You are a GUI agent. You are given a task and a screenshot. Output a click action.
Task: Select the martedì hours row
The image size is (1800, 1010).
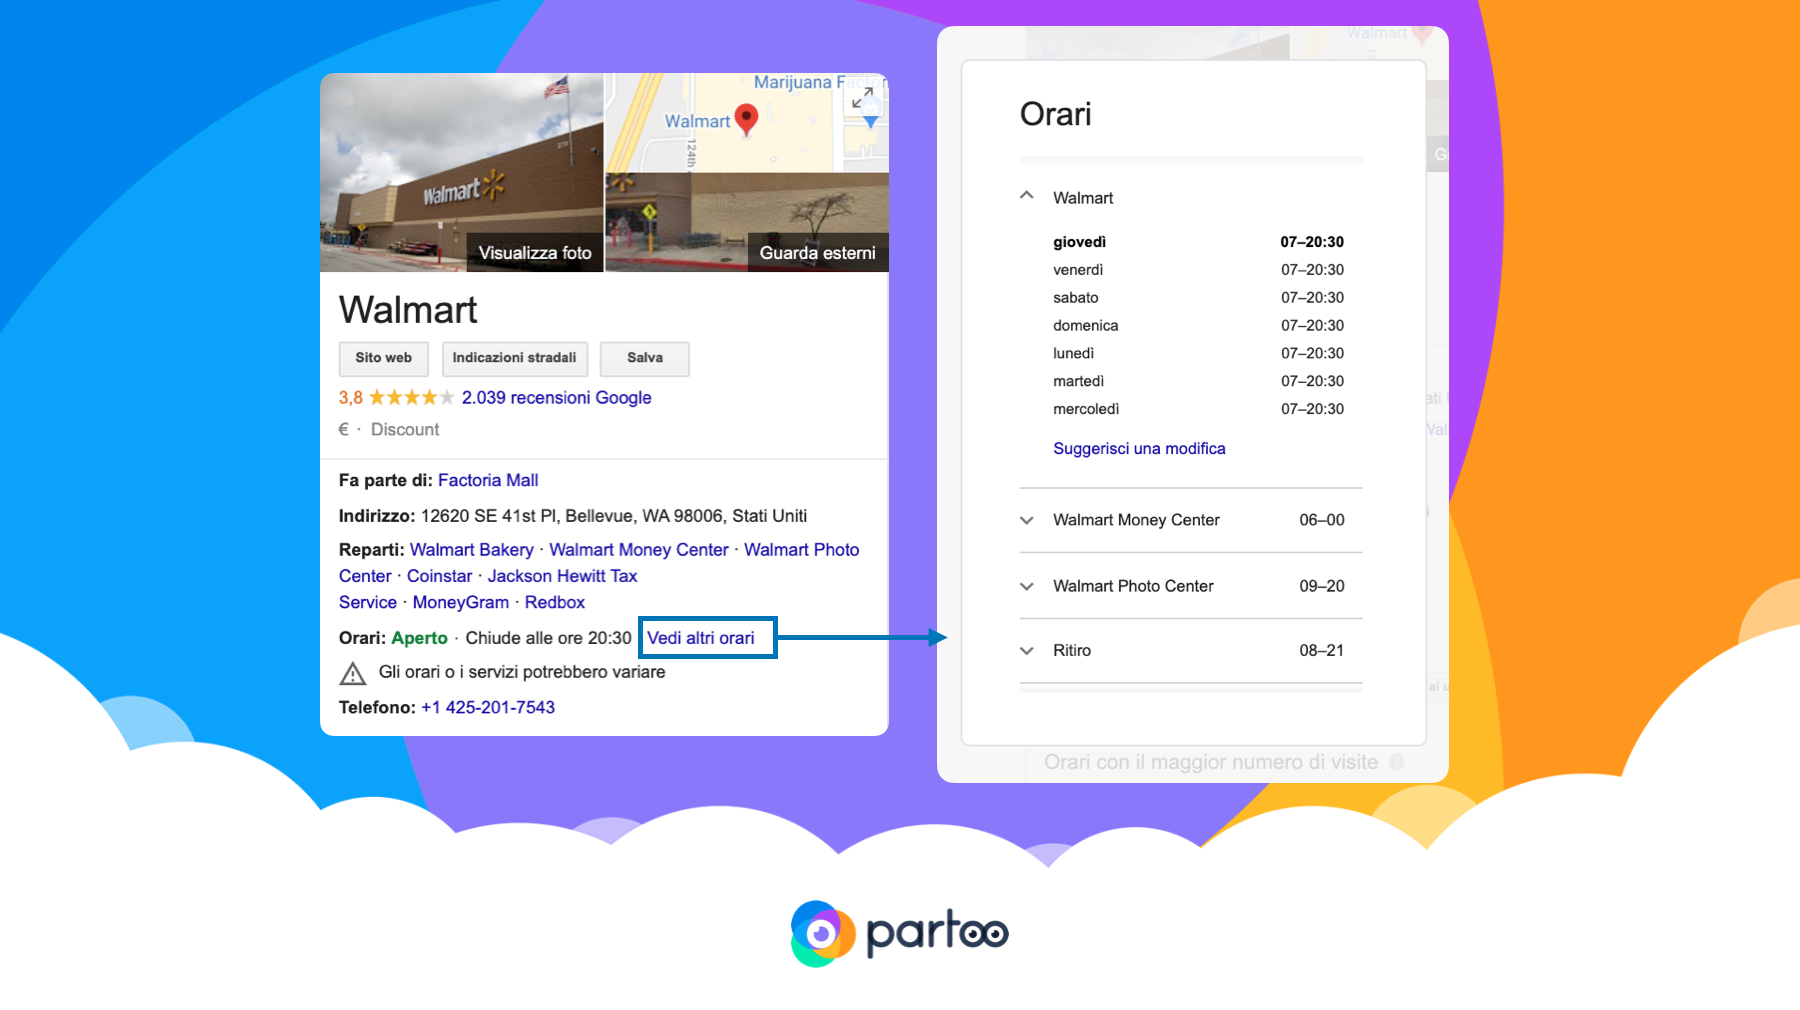point(1198,381)
